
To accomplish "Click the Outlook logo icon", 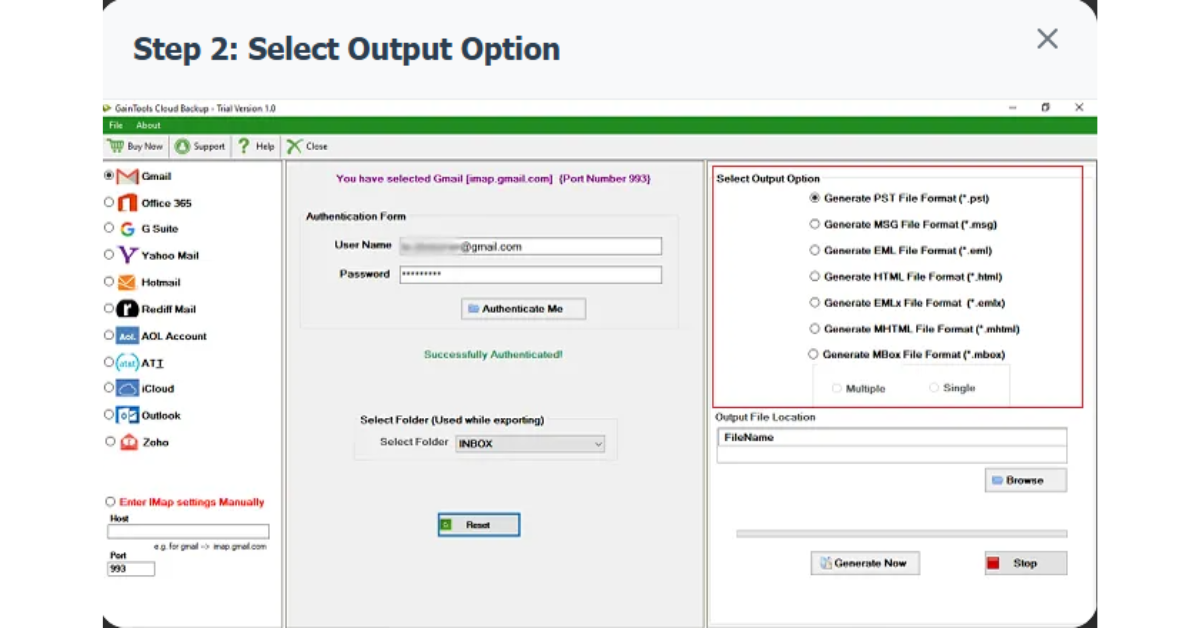I will 127,415.
